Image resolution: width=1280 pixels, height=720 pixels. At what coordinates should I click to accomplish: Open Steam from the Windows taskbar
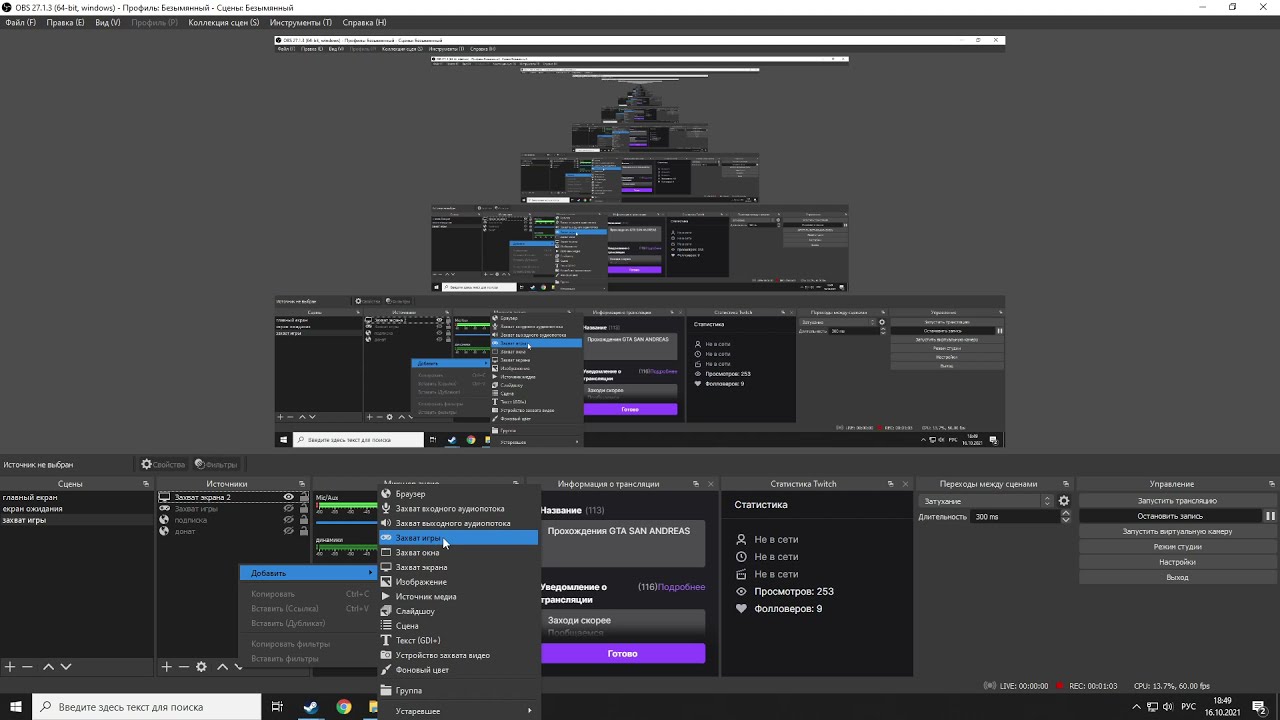point(311,707)
